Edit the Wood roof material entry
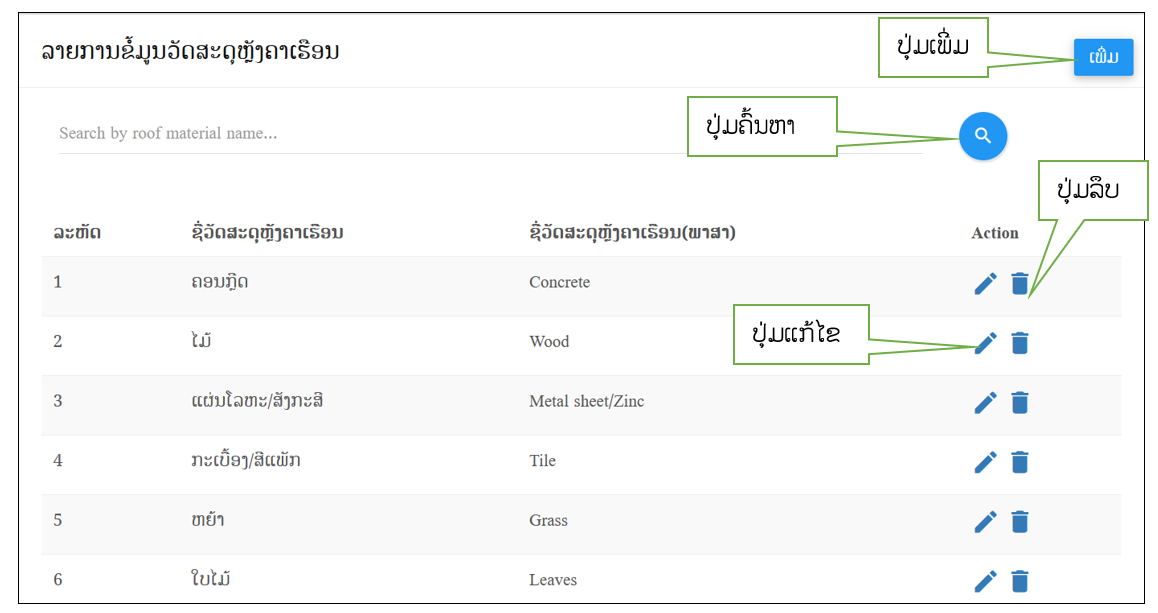Screen dimensions: 1158x613 [985, 343]
